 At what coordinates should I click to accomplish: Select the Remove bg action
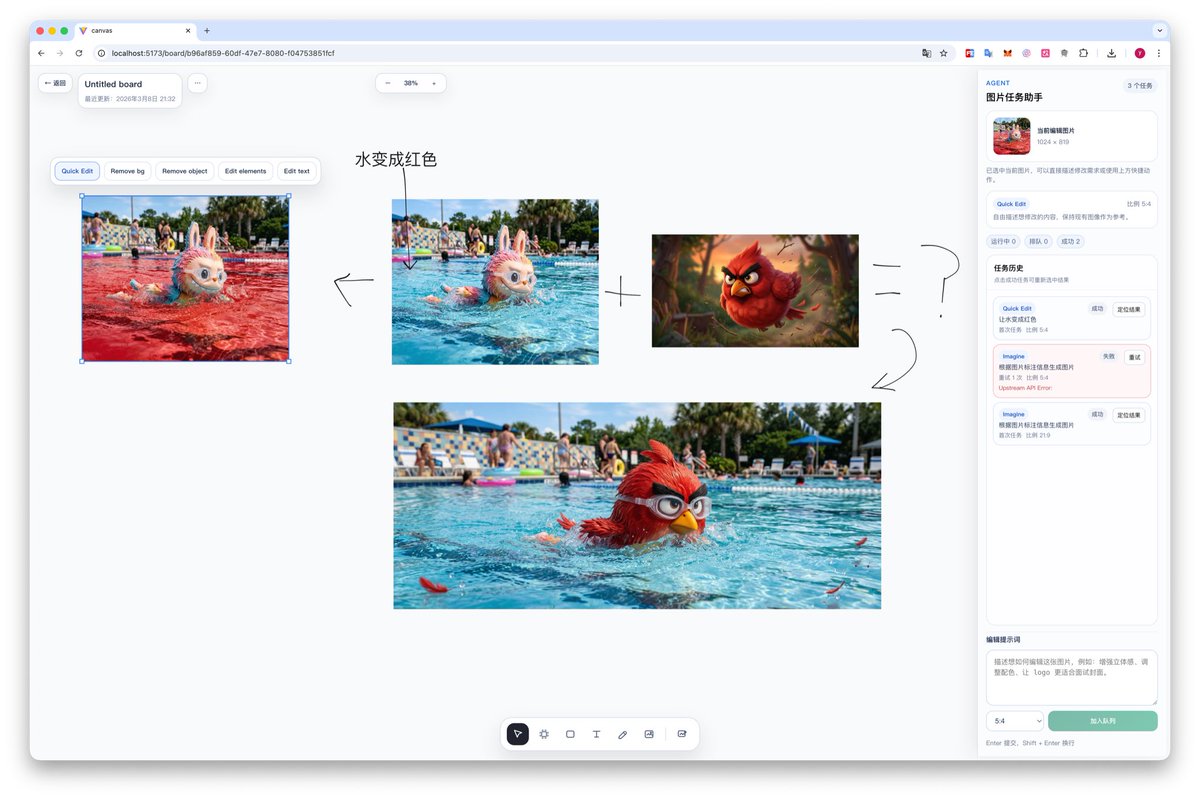point(127,171)
